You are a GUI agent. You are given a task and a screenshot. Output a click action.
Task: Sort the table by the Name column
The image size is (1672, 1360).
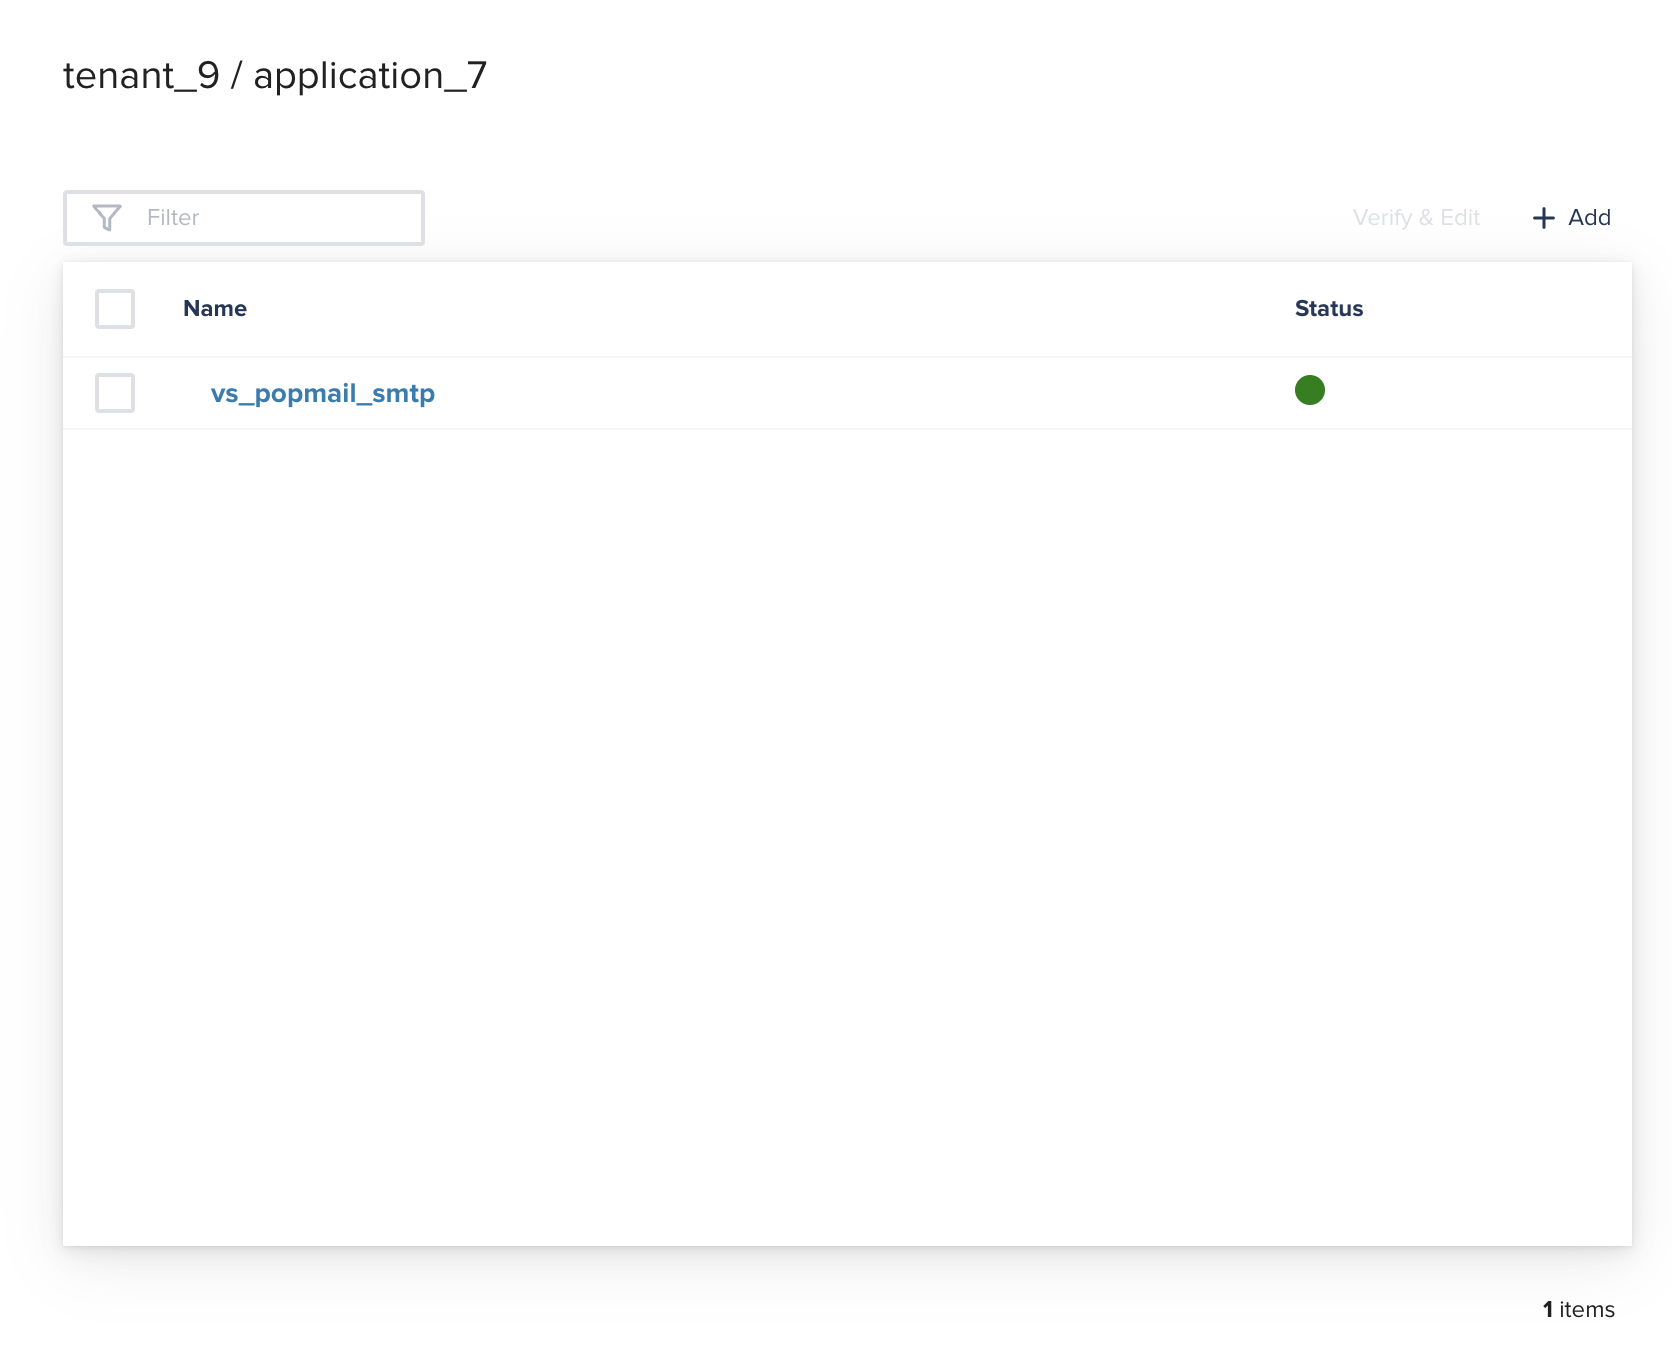(x=214, y=309)
